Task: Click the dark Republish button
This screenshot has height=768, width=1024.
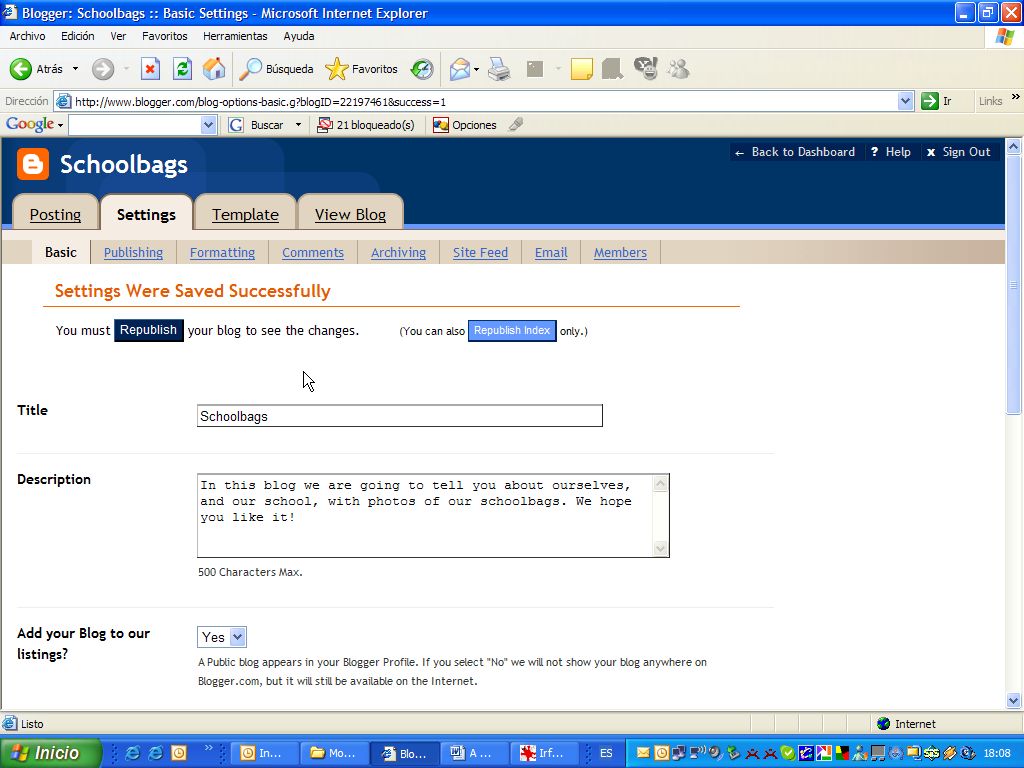Action: click(149, 330)
